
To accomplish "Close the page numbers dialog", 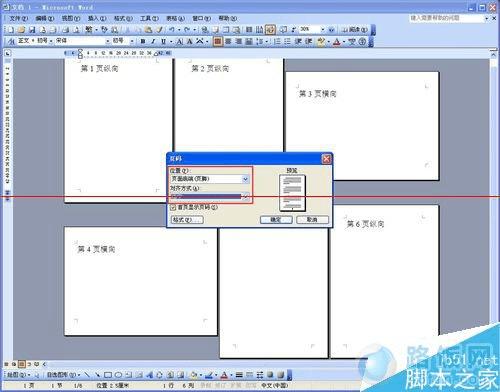I will click(326, 159).
